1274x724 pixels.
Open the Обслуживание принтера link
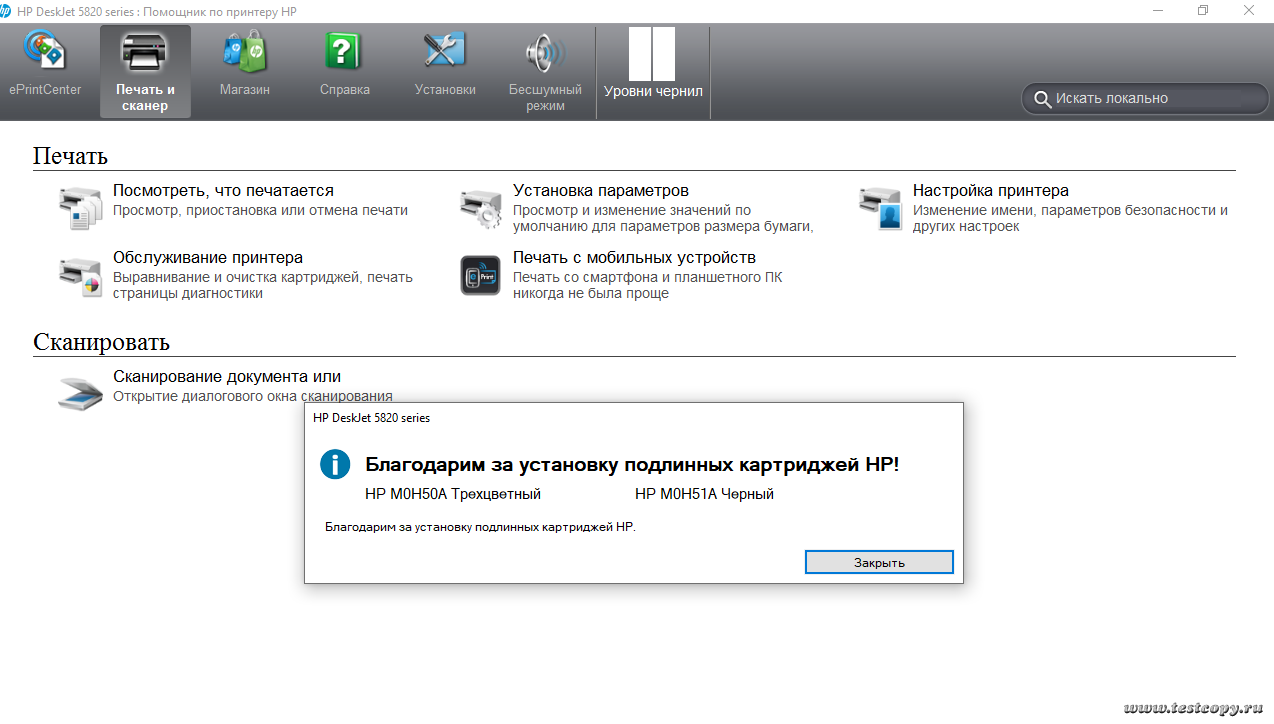208,258
